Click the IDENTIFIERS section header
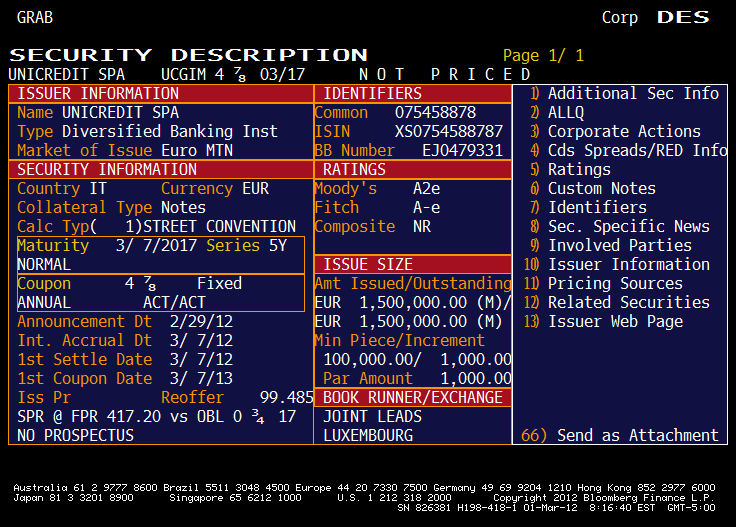 pos(413,93)
